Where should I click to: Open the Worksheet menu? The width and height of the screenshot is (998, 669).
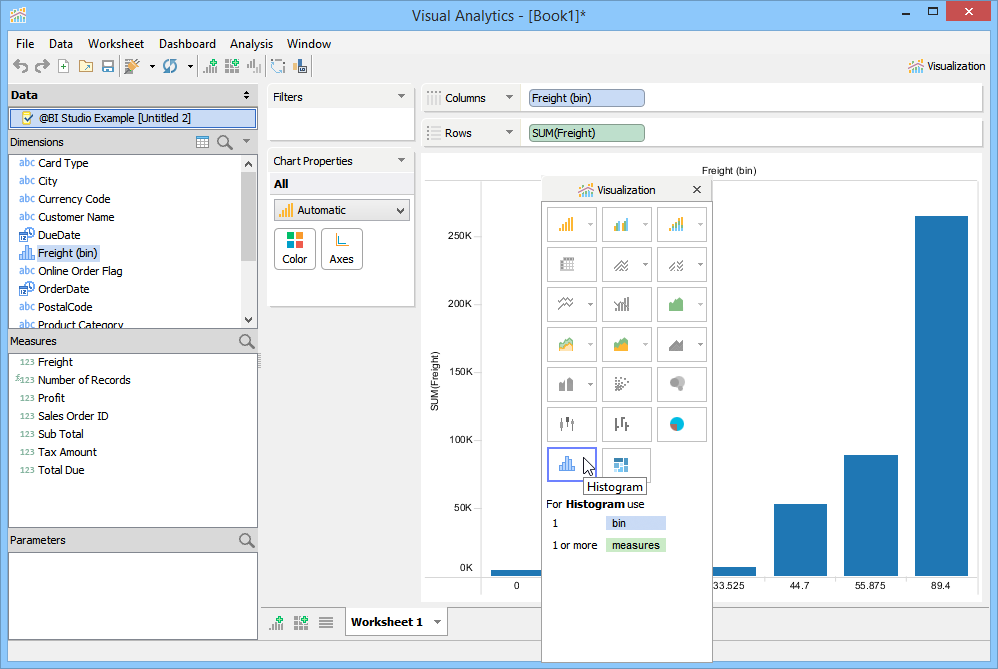click(116, 44)
